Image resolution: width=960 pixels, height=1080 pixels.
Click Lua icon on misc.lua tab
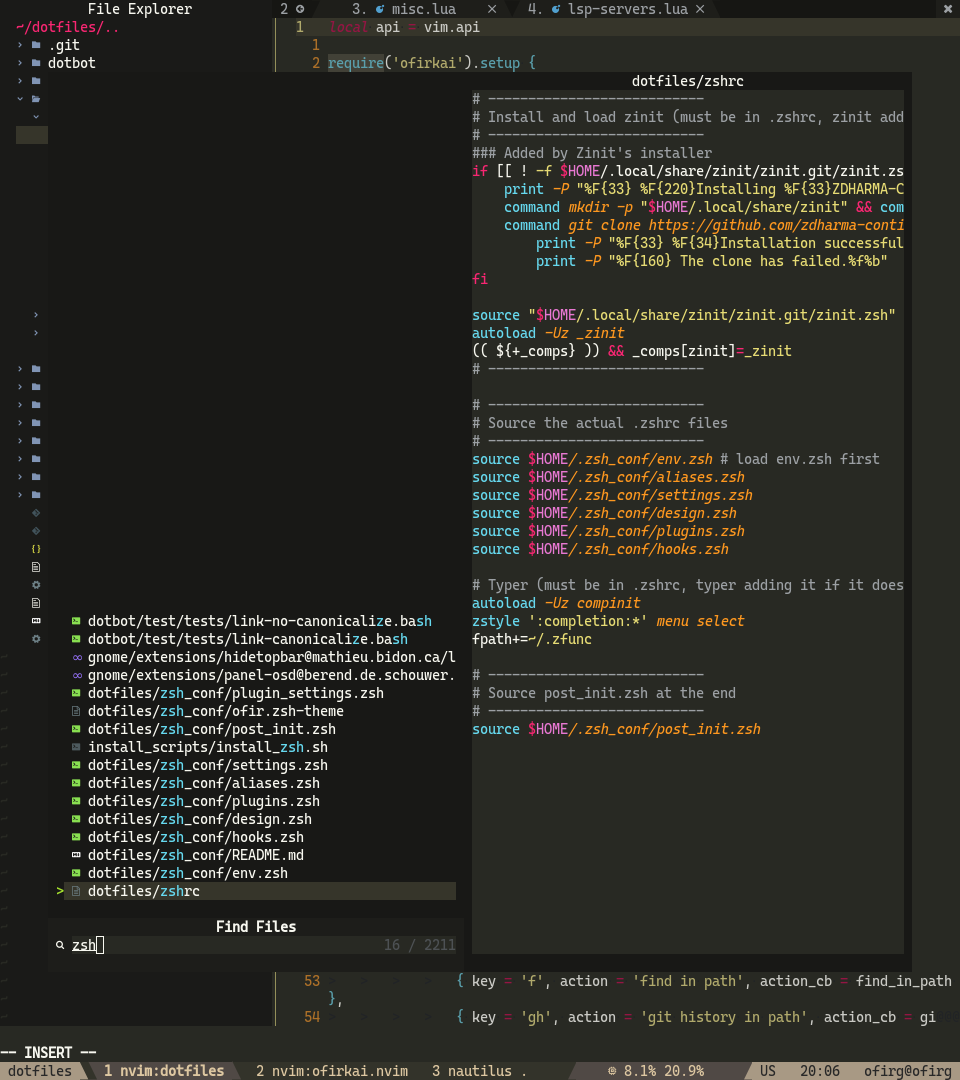380,9
